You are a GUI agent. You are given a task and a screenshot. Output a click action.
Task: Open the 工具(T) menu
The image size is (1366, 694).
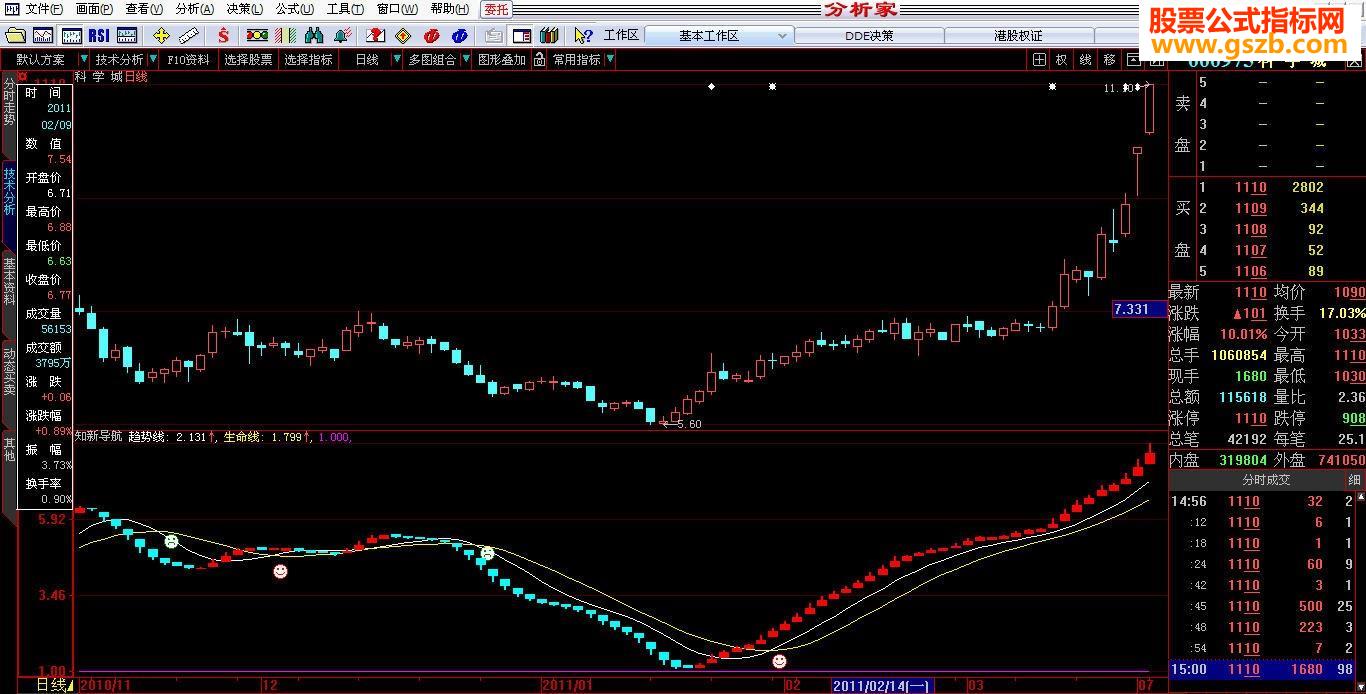pos(345,9)
